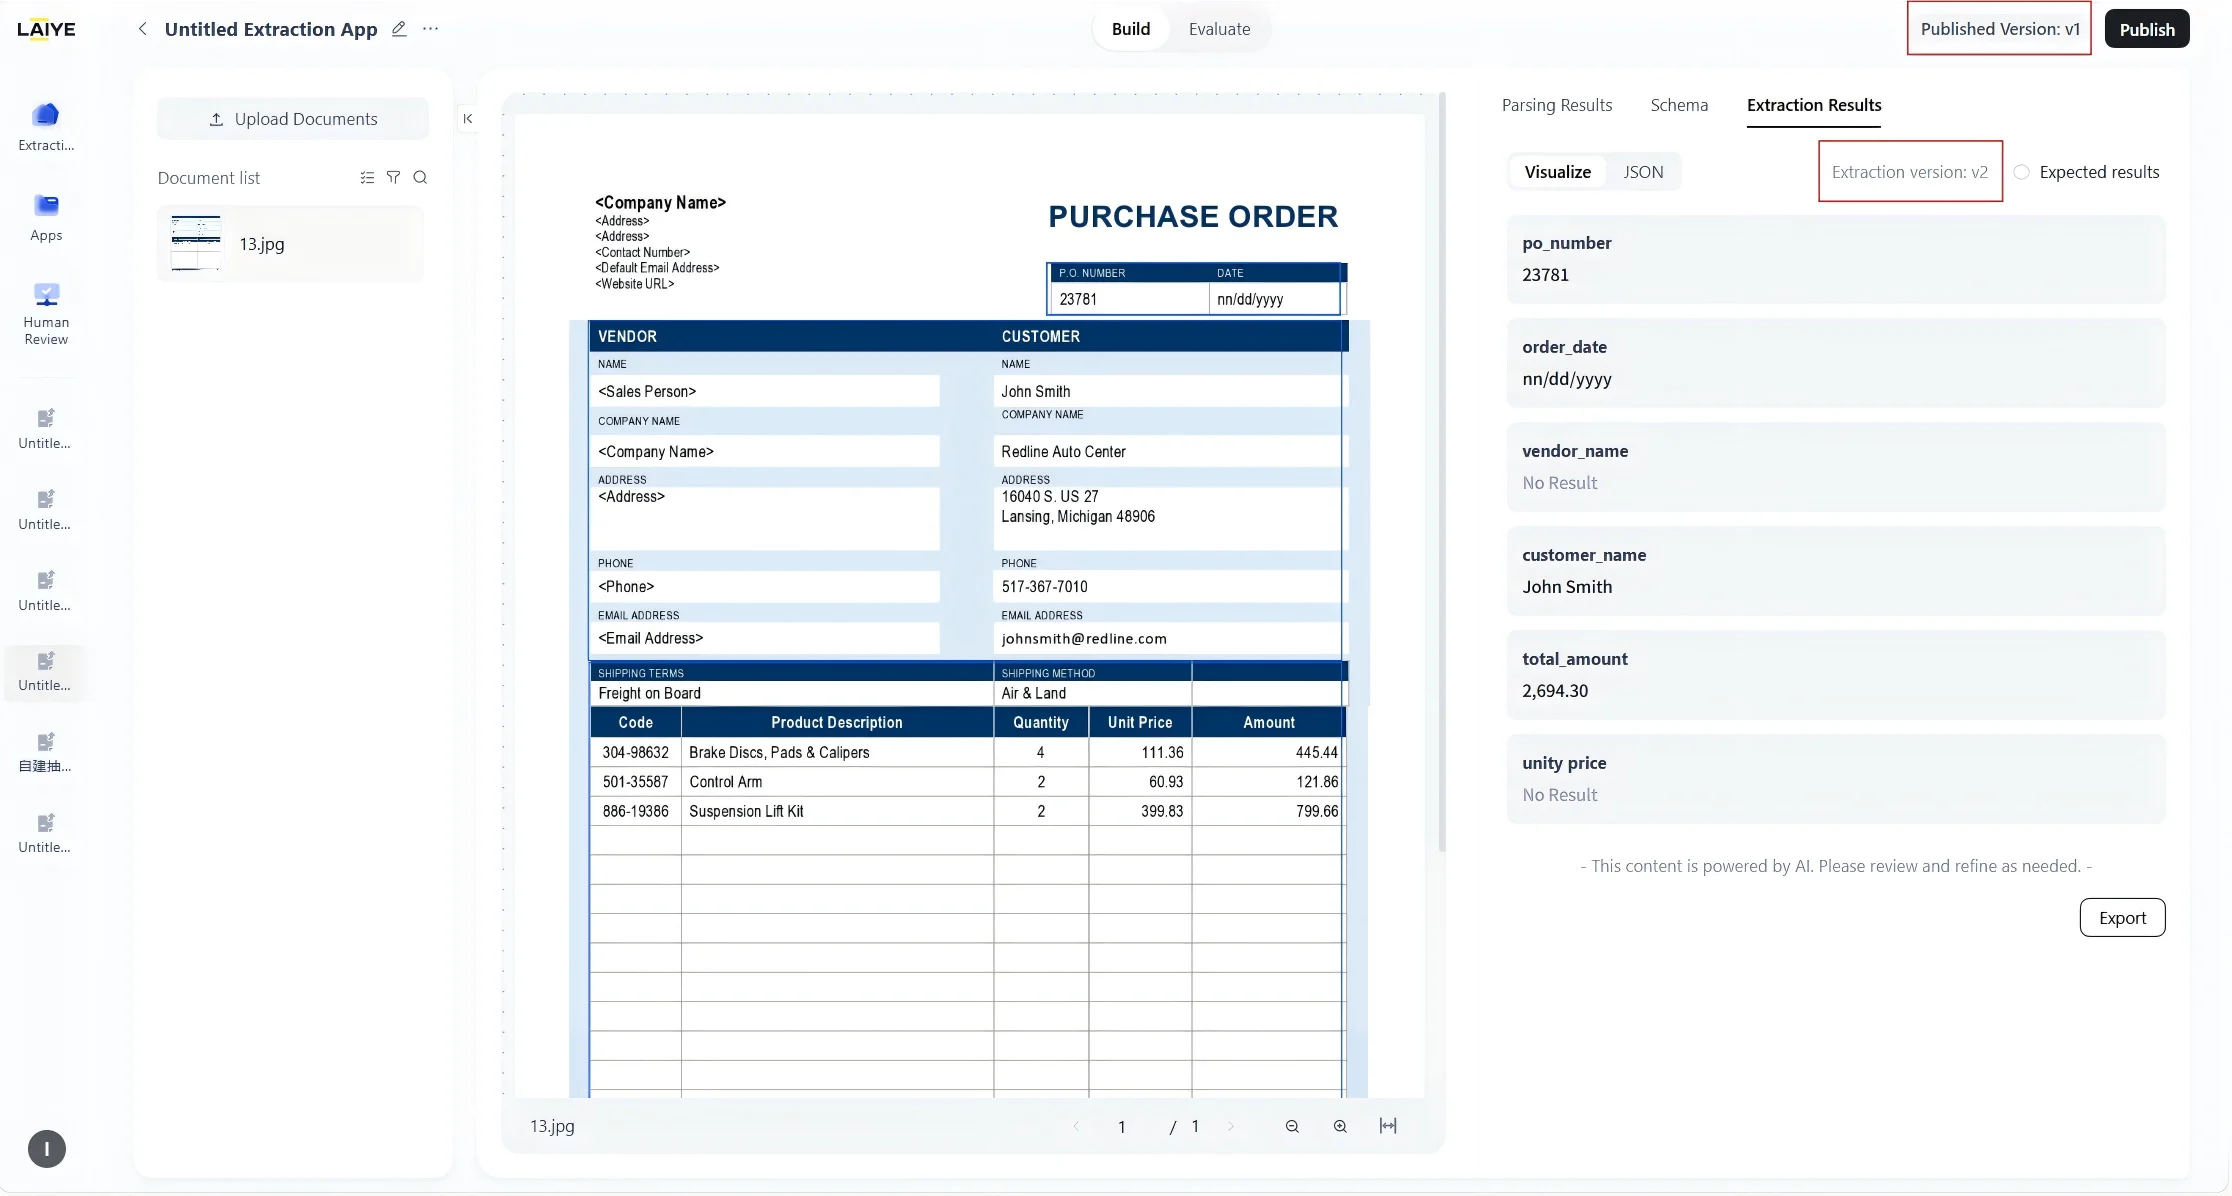The width and height of the screenshot is (2232, 1196).
Task: Click the '517-367-7010' phone value
Action: click(1044, 587)
